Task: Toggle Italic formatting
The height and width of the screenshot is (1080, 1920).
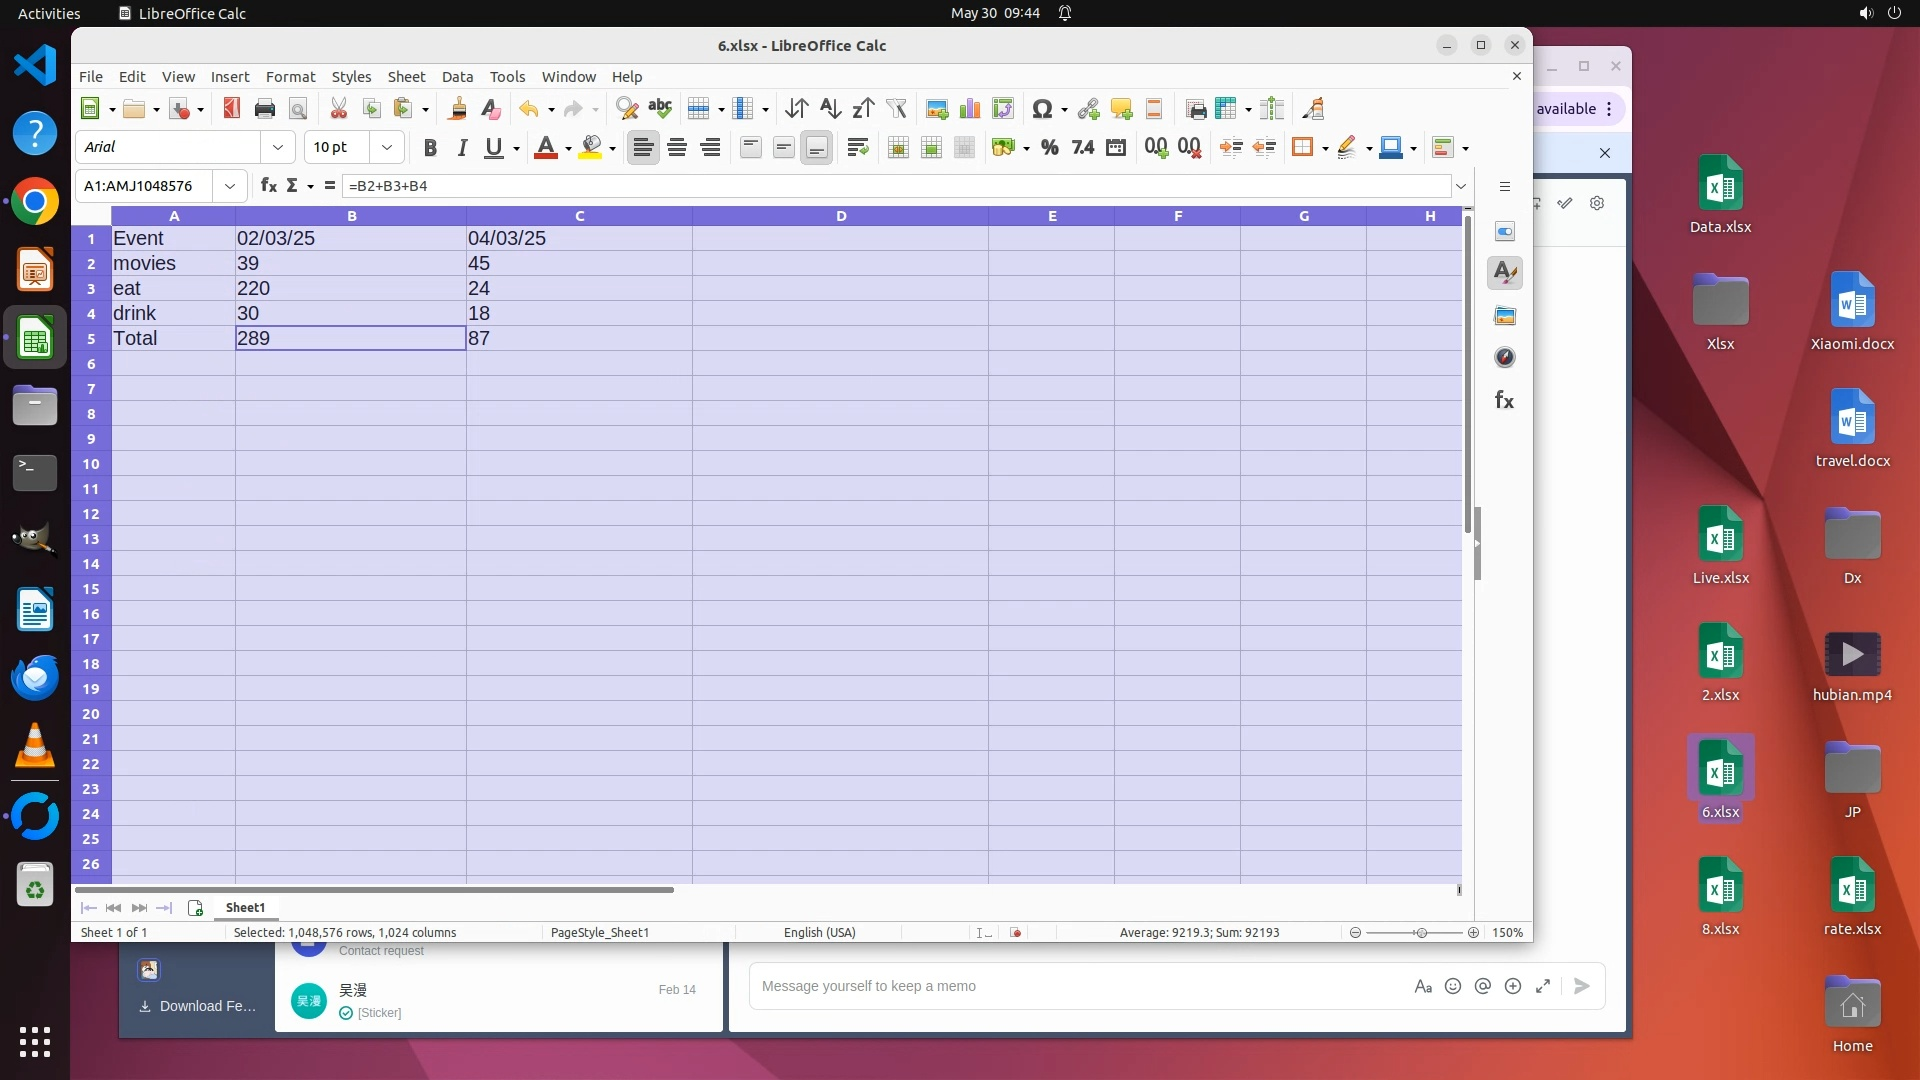Action: coord(462,148)
